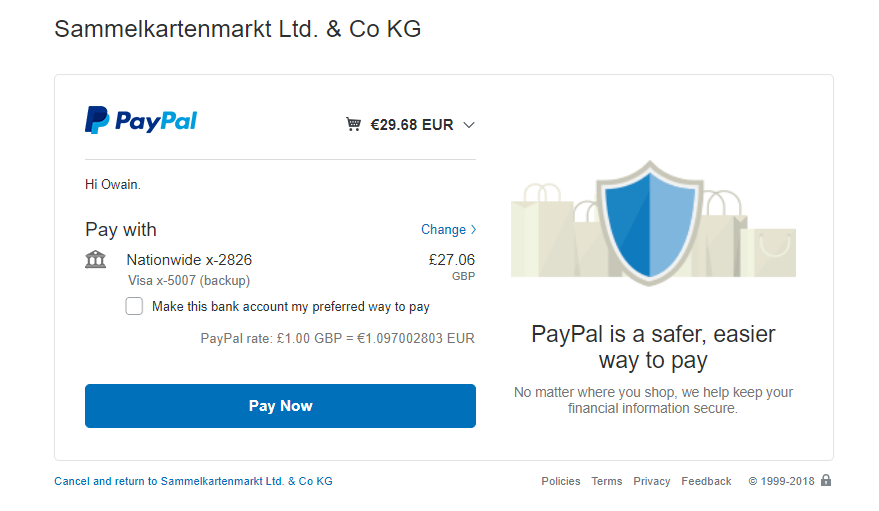Click the blue shield illustration
The width and height of the screenshot is (879, 511).
click(x=650, y=222)
